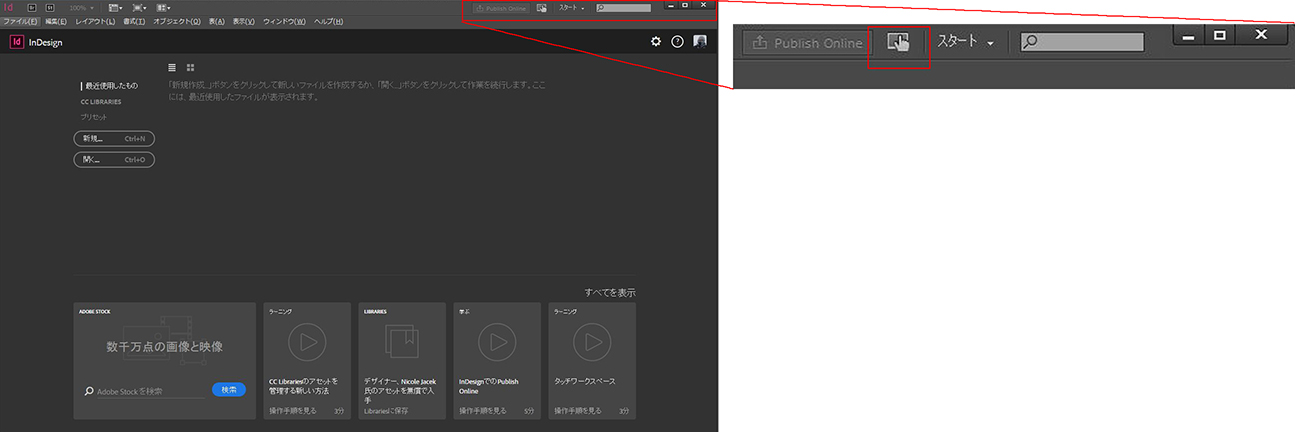The height and width of the screenshot is (432, 1295).
Task: Click the touch workspace icon in the enlarged inset
Action: tap(898, 42)
